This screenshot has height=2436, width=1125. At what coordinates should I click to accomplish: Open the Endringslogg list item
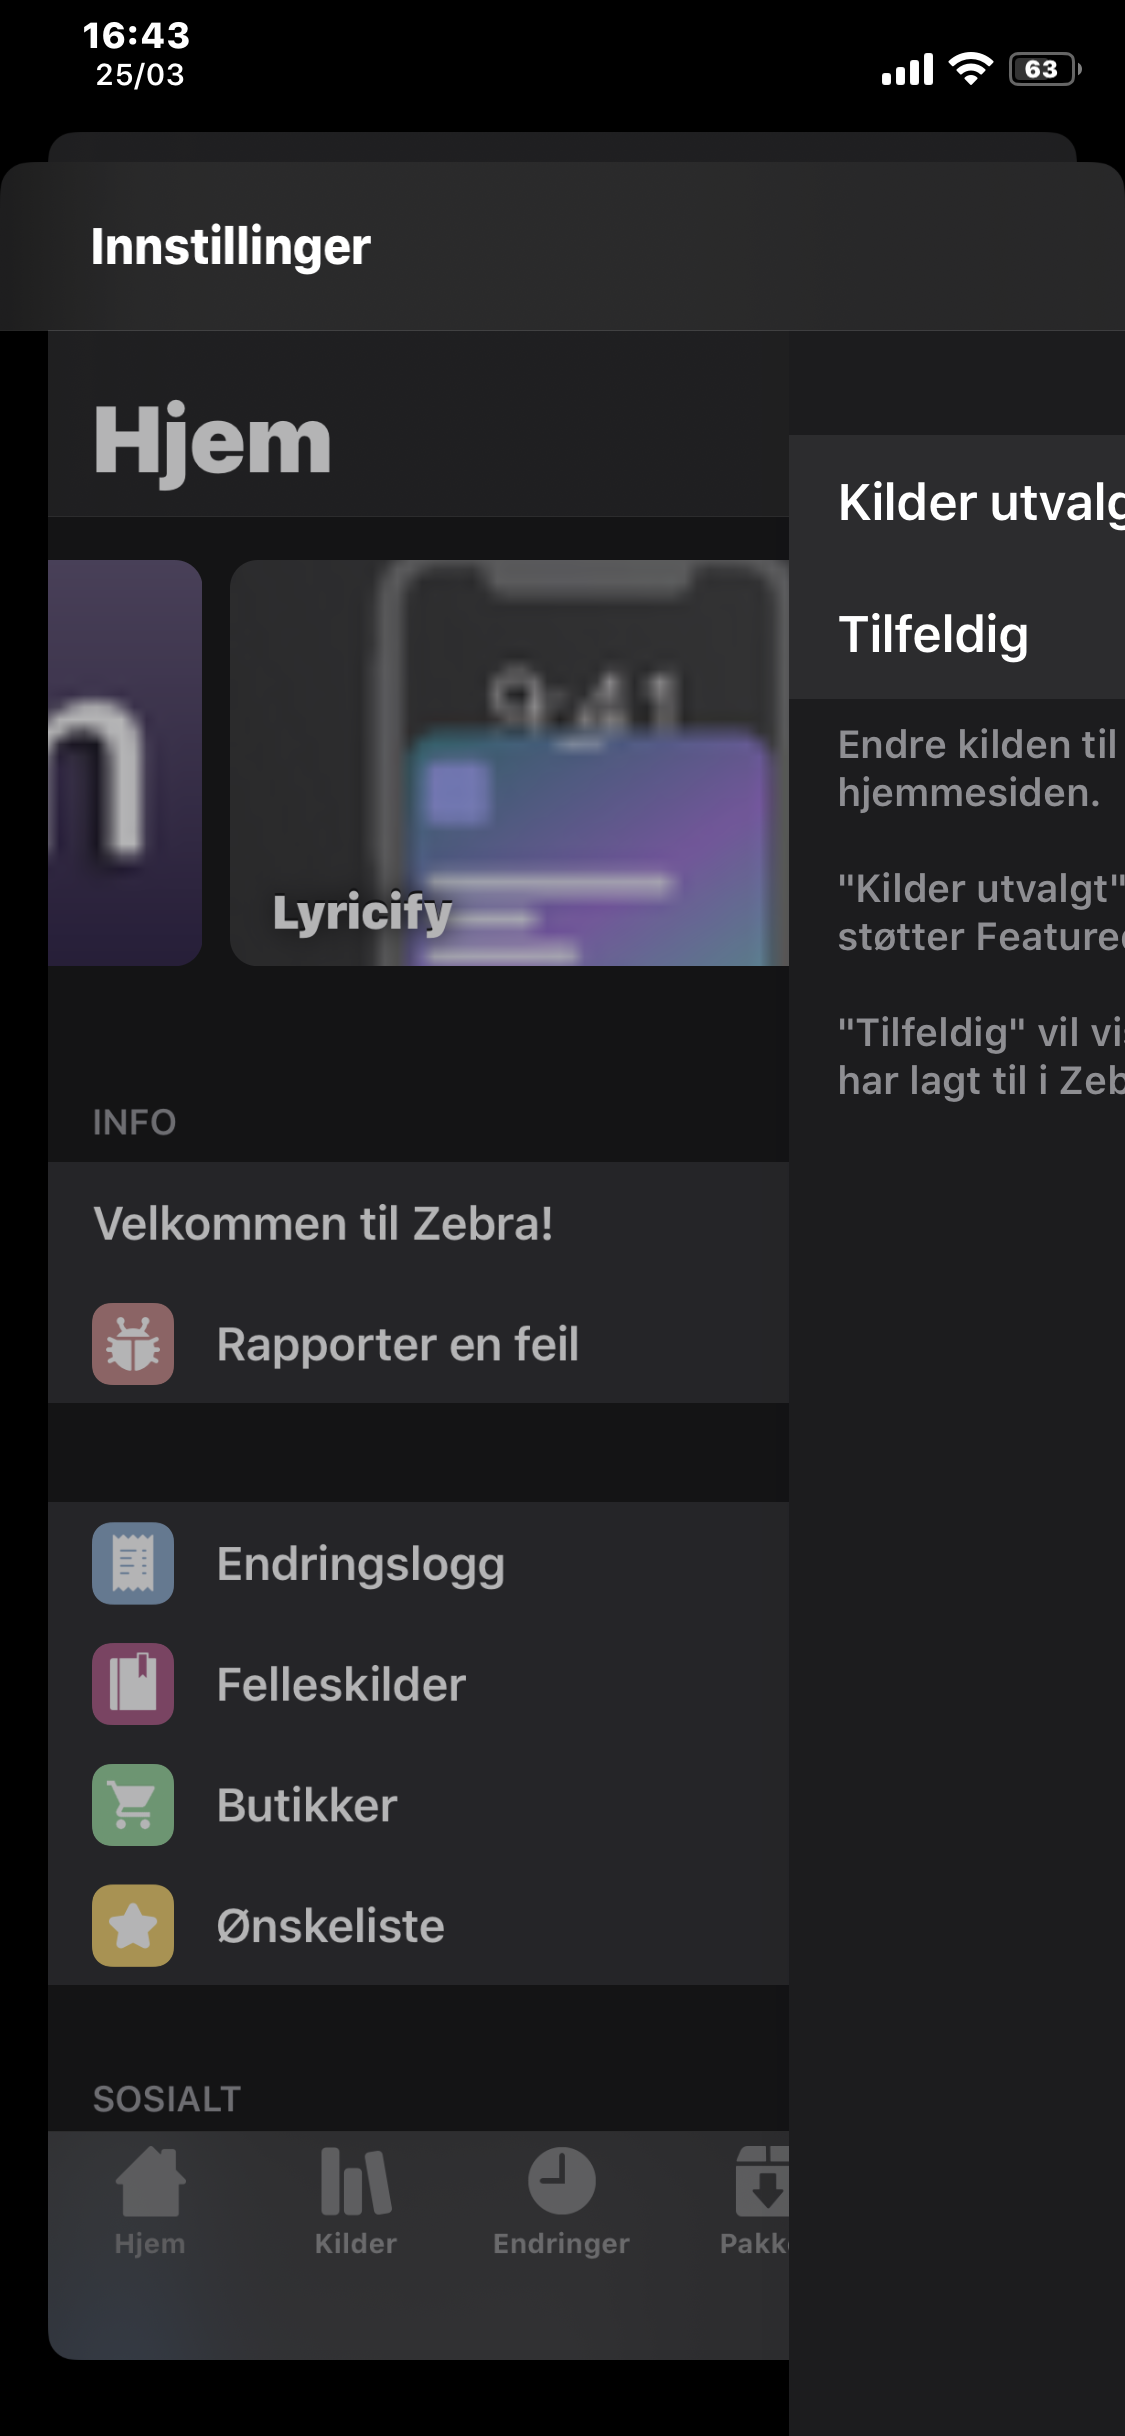pyautogui.click(x=418, y=1563)
